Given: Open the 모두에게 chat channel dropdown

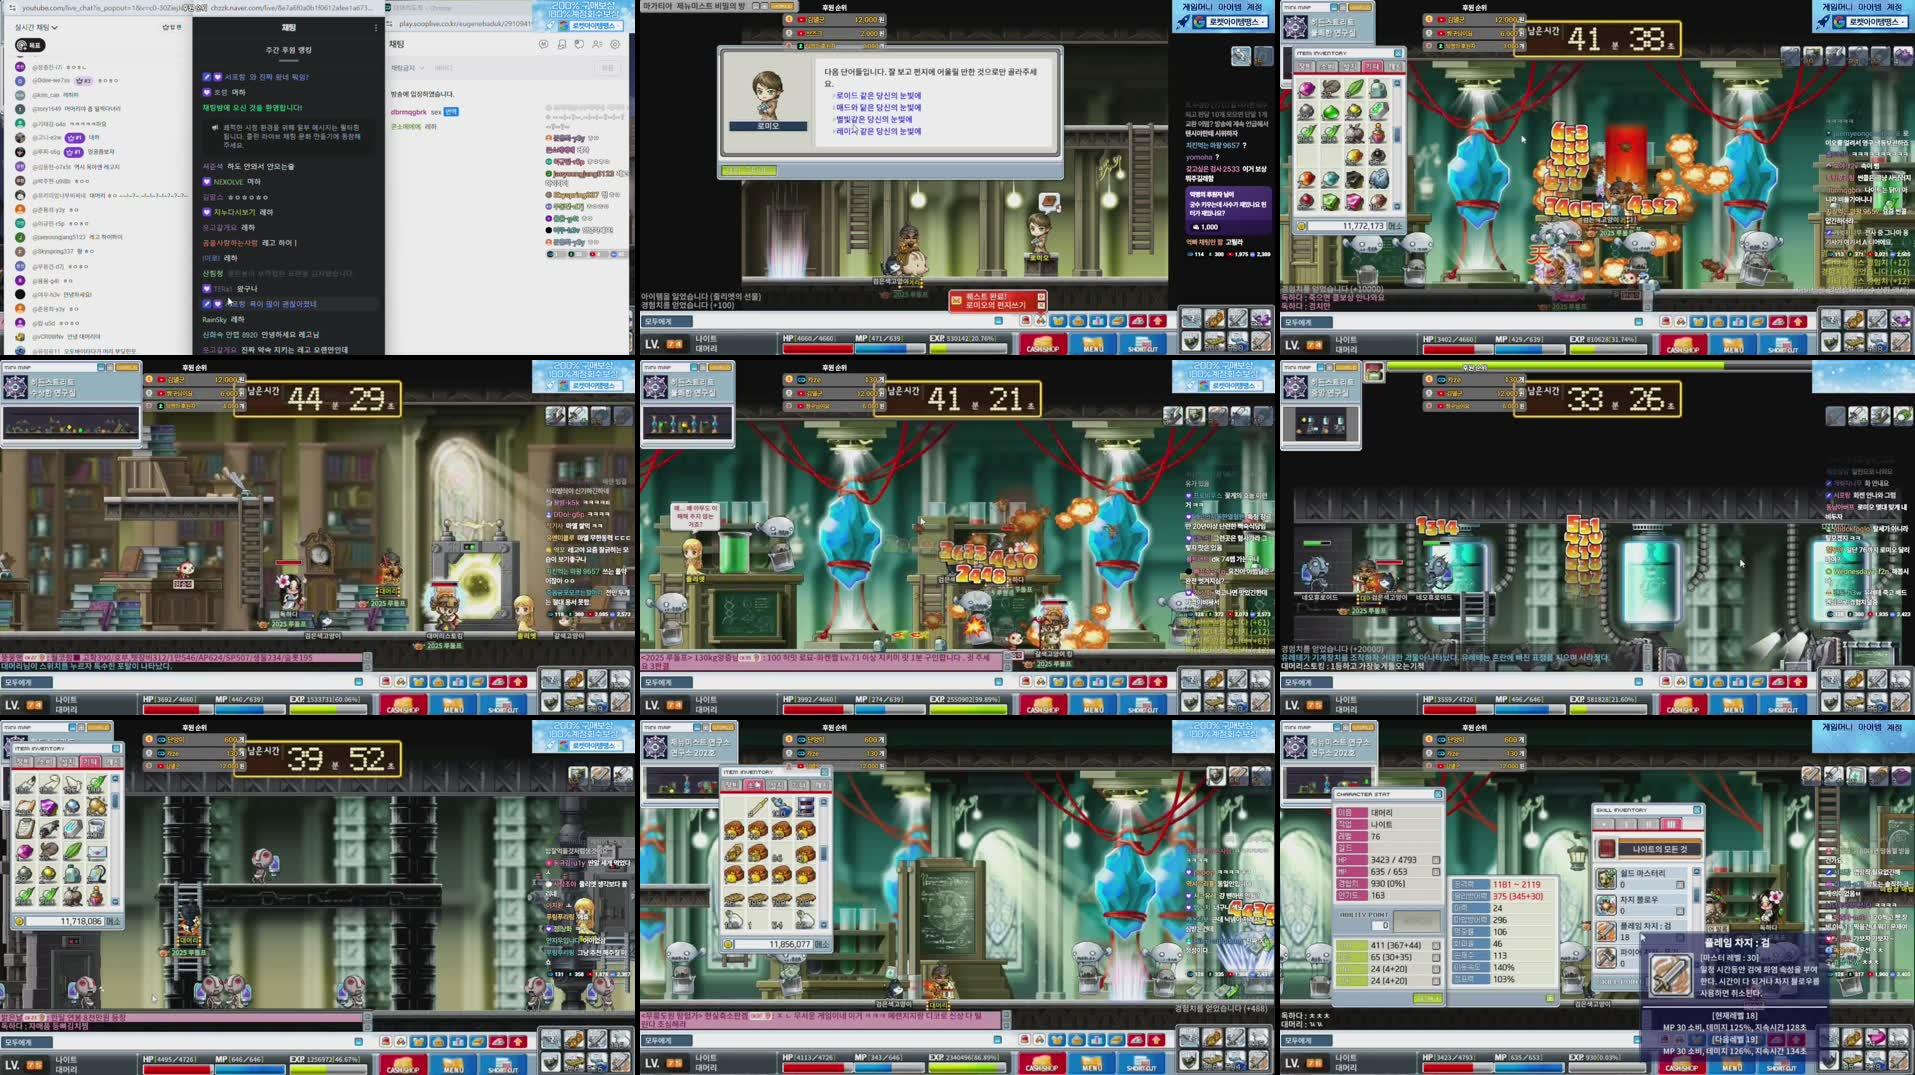Looking at the screenshot, I should (1306, 1041).
